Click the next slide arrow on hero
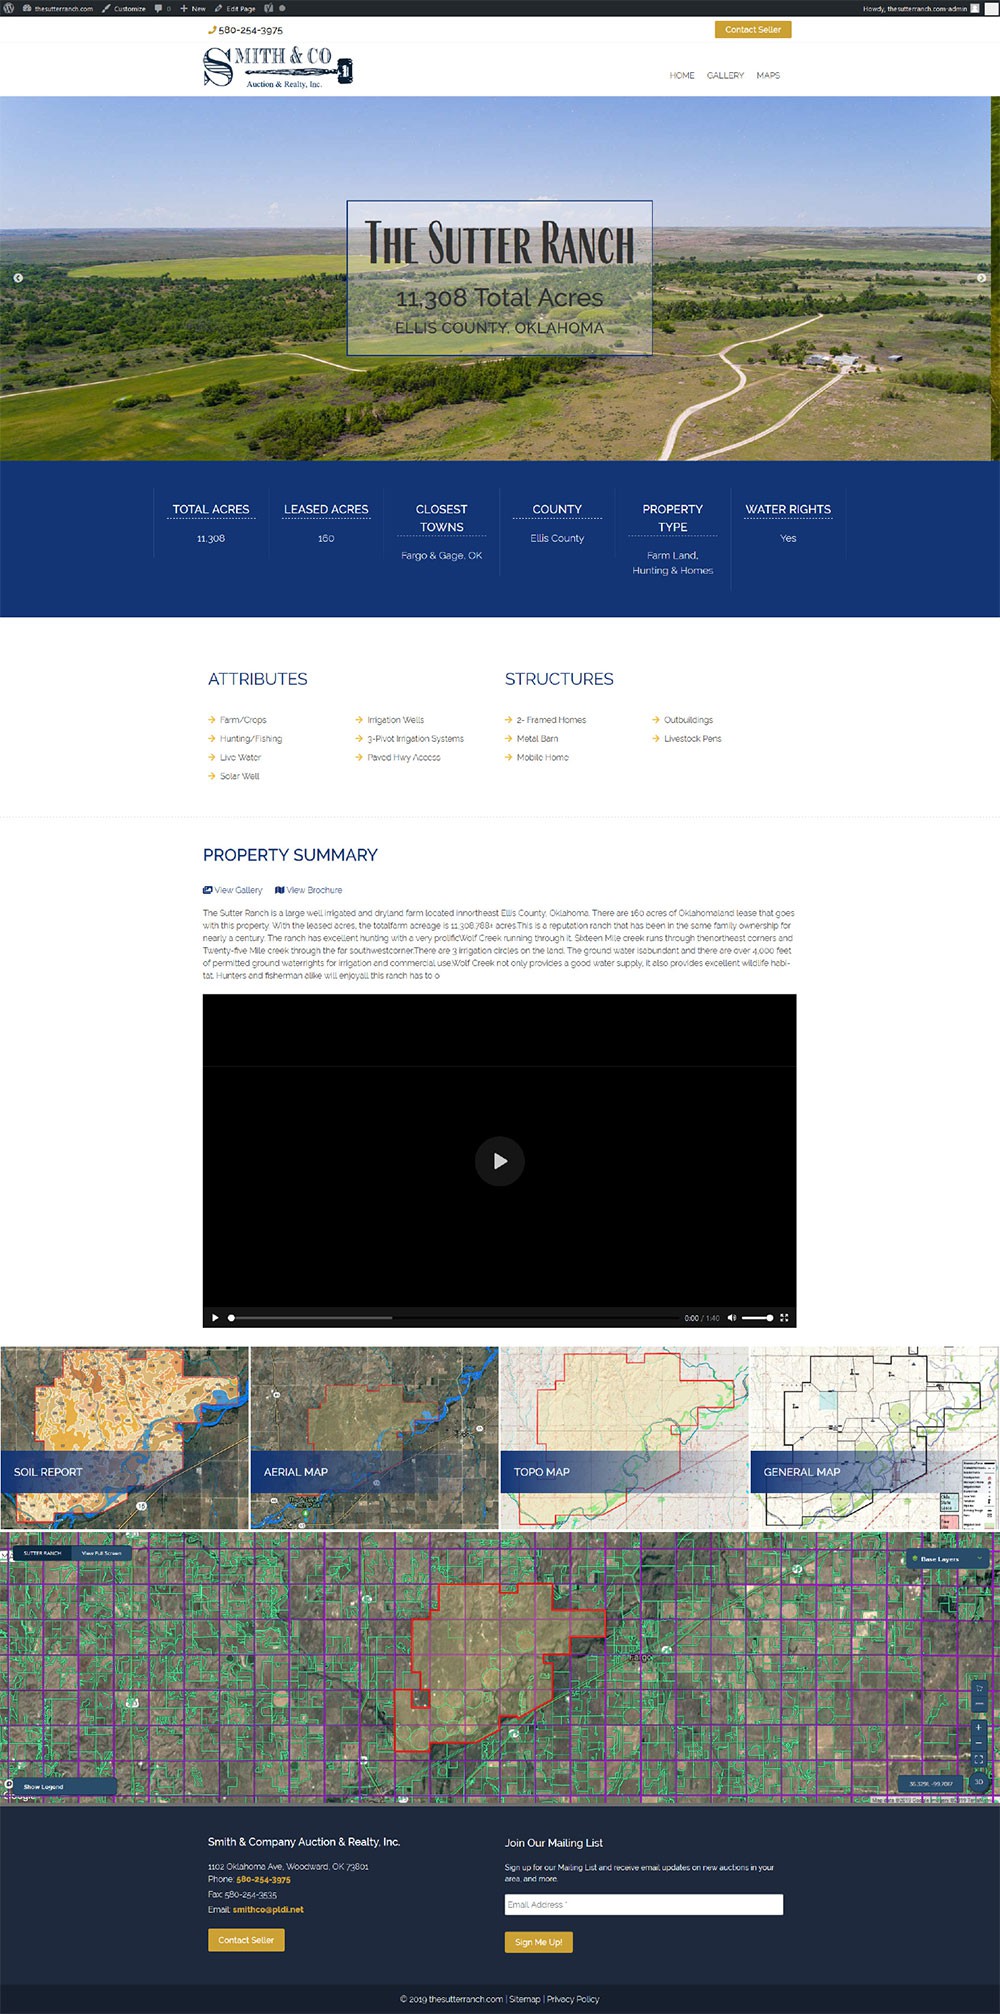Image resolution: width=1000 pixels, height=2014 pixels. click(x=981, y=278)
